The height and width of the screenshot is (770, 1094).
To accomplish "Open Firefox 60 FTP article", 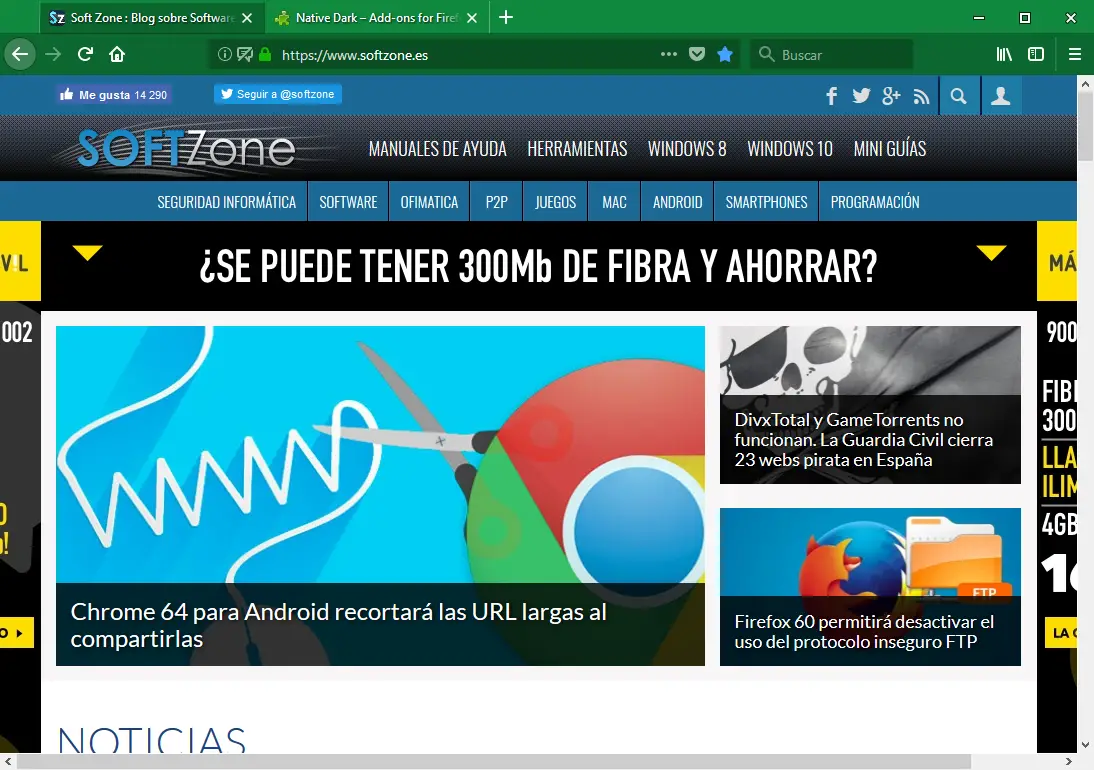I will (864, 631).
